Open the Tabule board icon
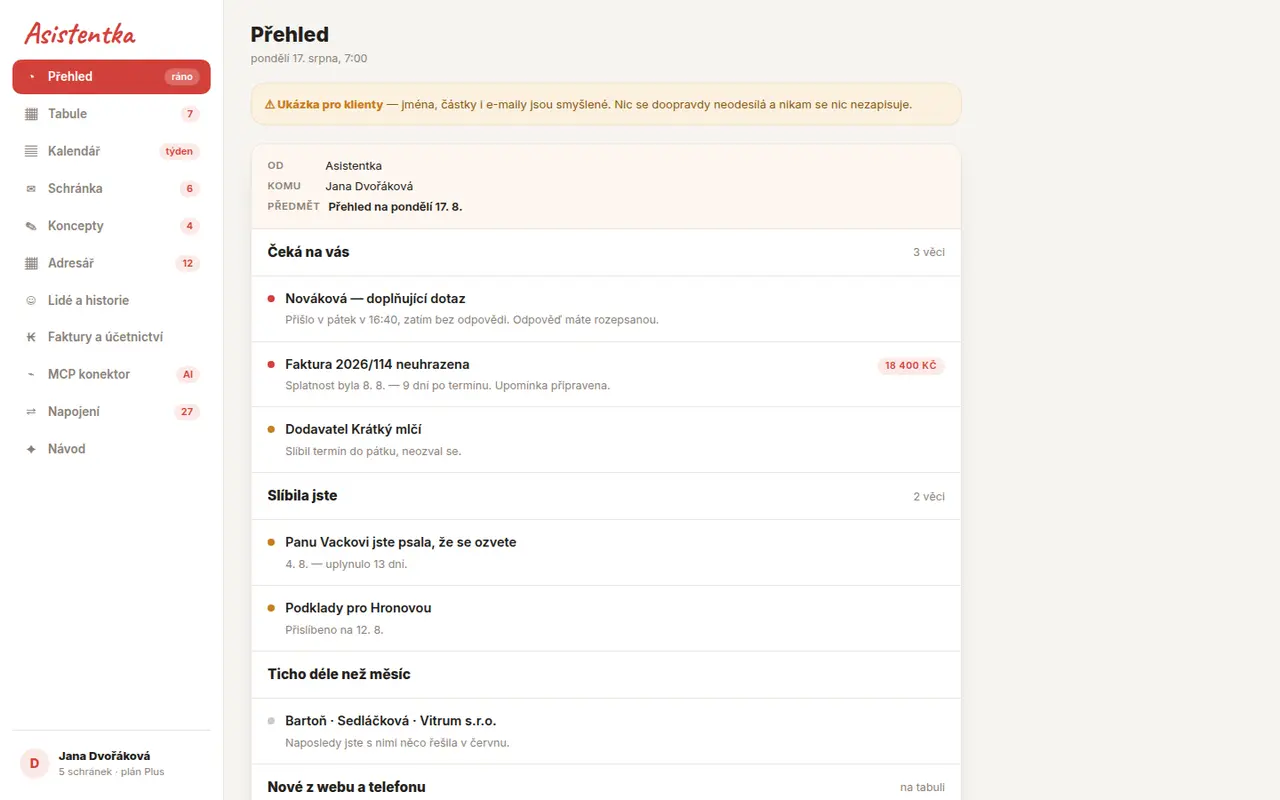This screenshot has width=1280, height=800. [x=31, y=114]
